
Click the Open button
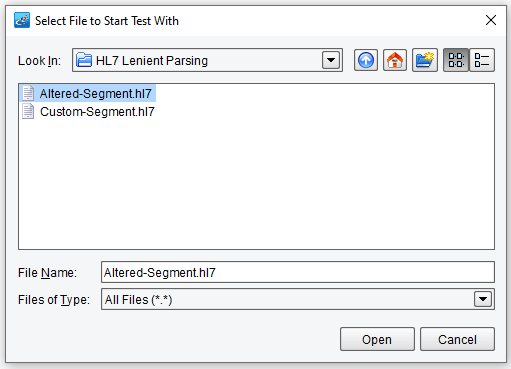377,339
